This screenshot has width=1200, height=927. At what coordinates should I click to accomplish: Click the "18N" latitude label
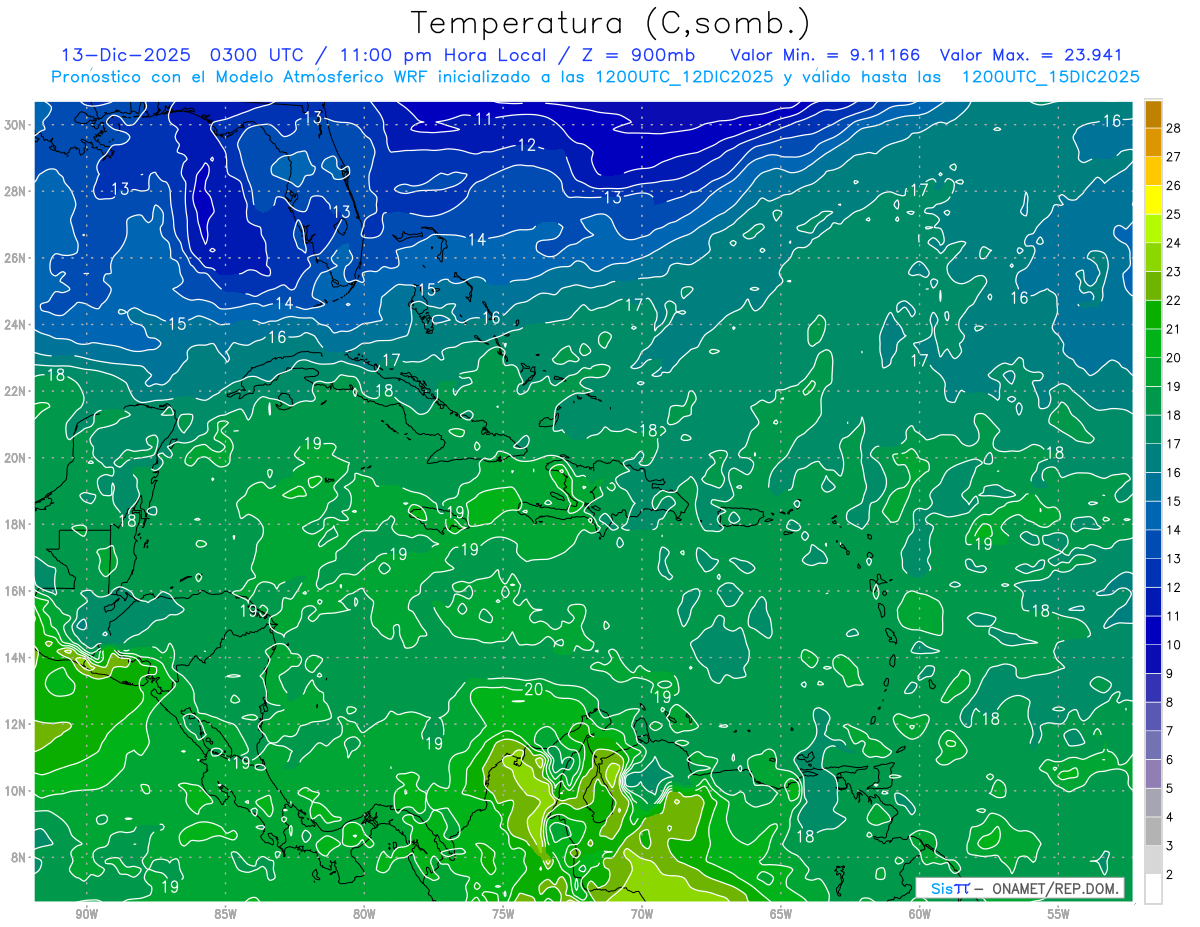click(17, 524)
